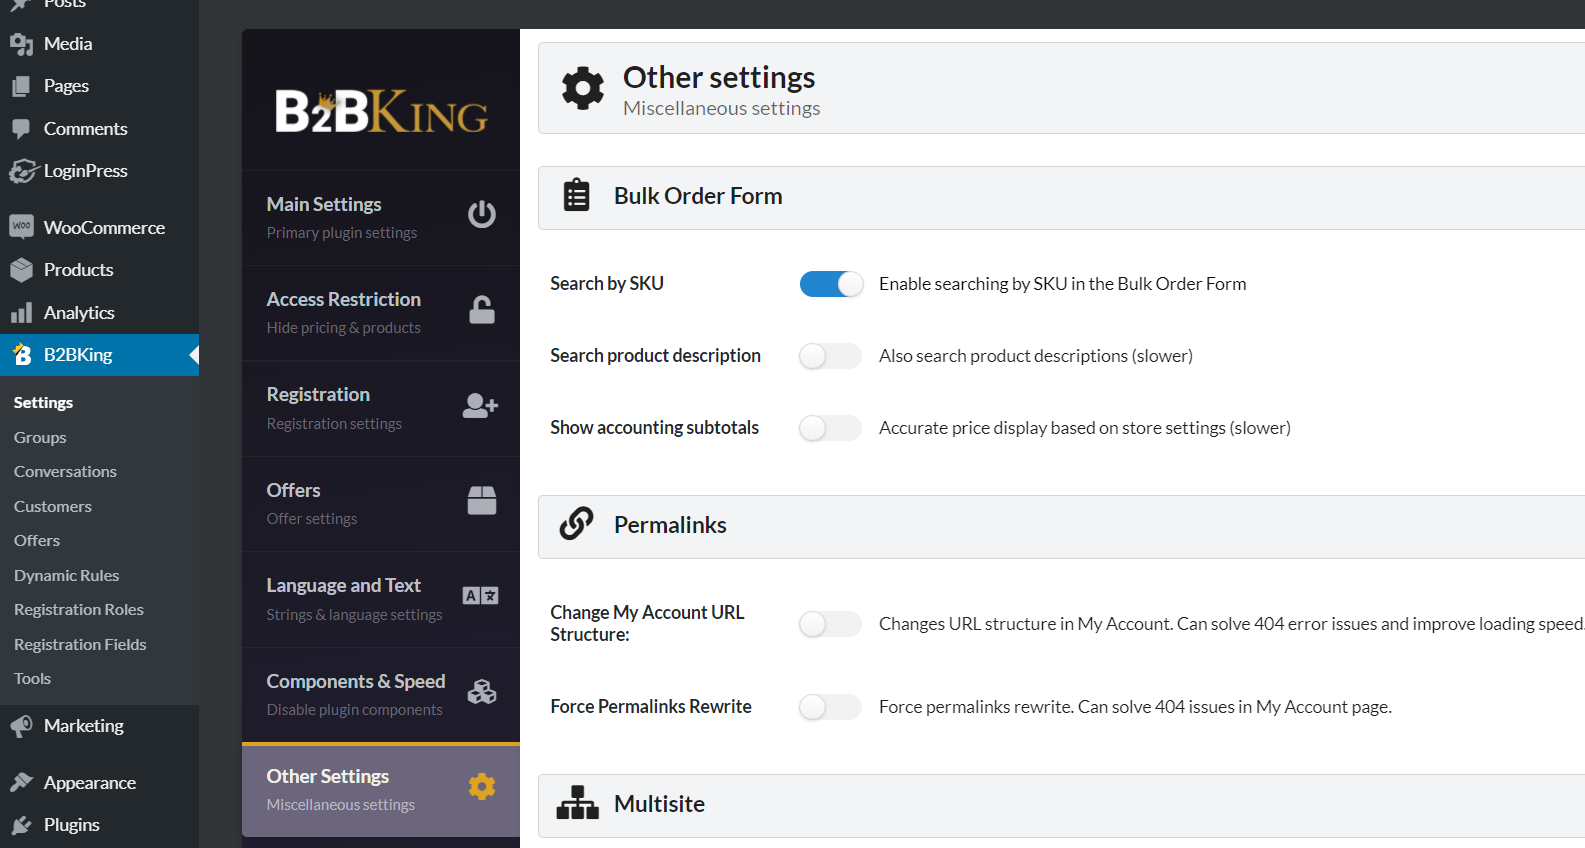This screenshot has height=848, width=1585.
Task: Open Conversations in B2BKing submenu
Action: [65, 471]
